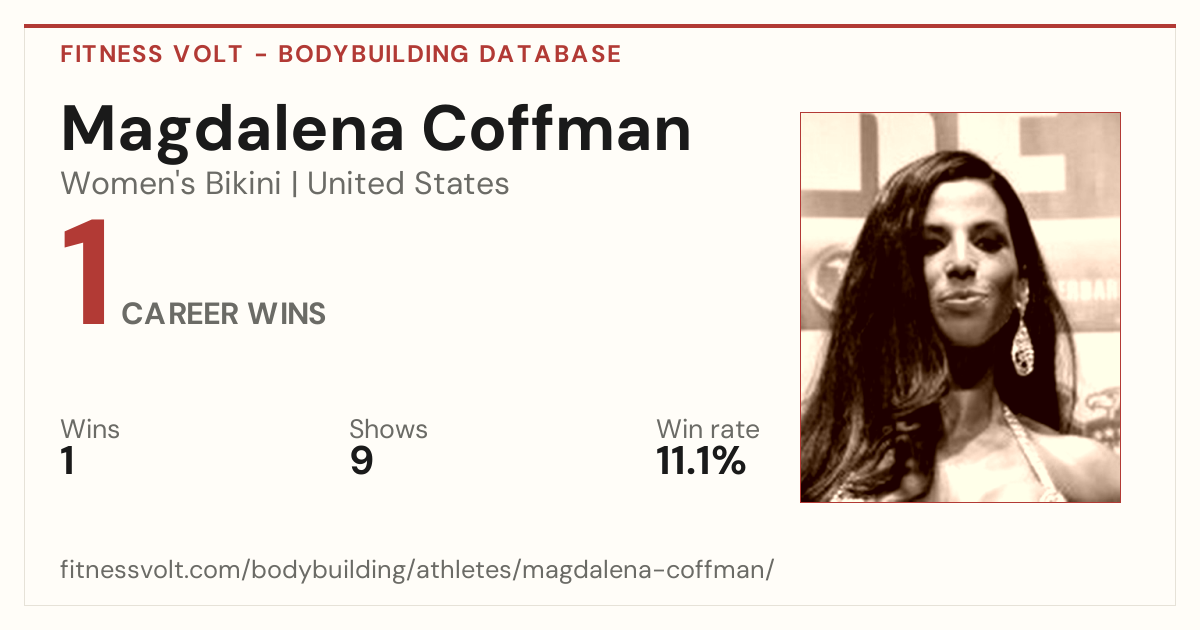1200x630 pixels.
Task: Open the fitnessvolt.com athlete URL link
Action: click(x=417, y=570)
